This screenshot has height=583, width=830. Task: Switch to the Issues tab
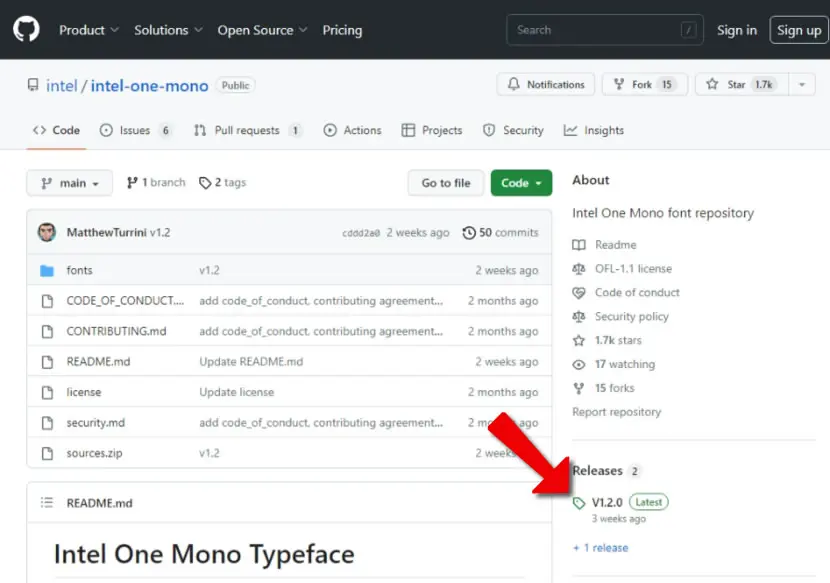[136, 130]
